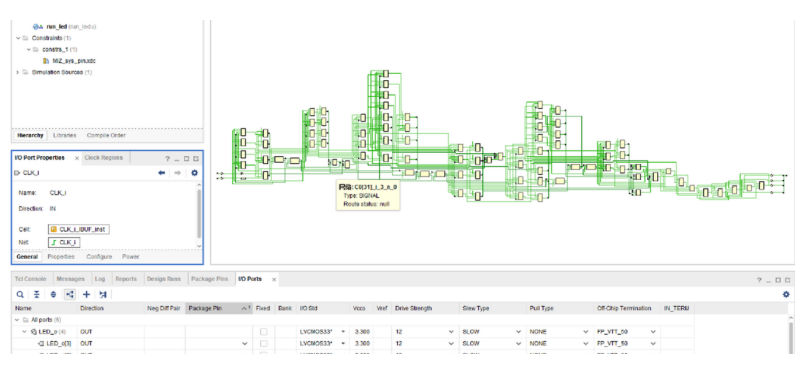Maximize the bottom I/O Ports panel
Viewport: 807px width, 378px height.
(778, 280)
